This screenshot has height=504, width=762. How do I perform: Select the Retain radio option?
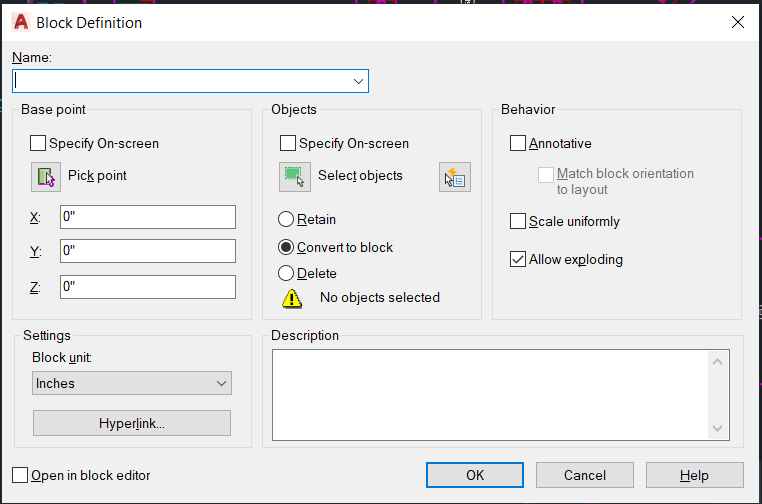coord(286,219)
